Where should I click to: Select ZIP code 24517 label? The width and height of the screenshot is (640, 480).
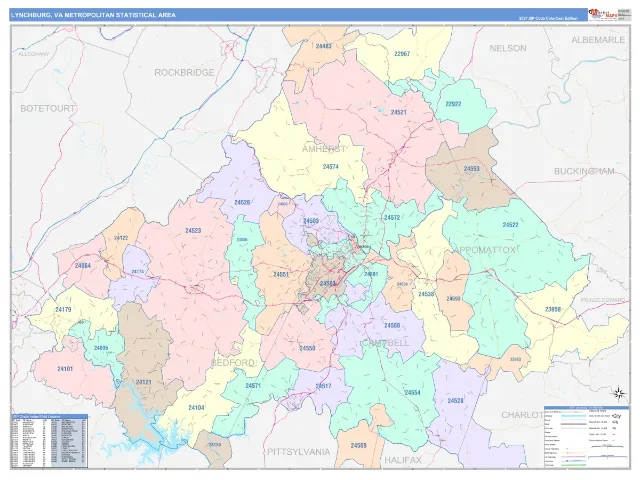point(323,386)
